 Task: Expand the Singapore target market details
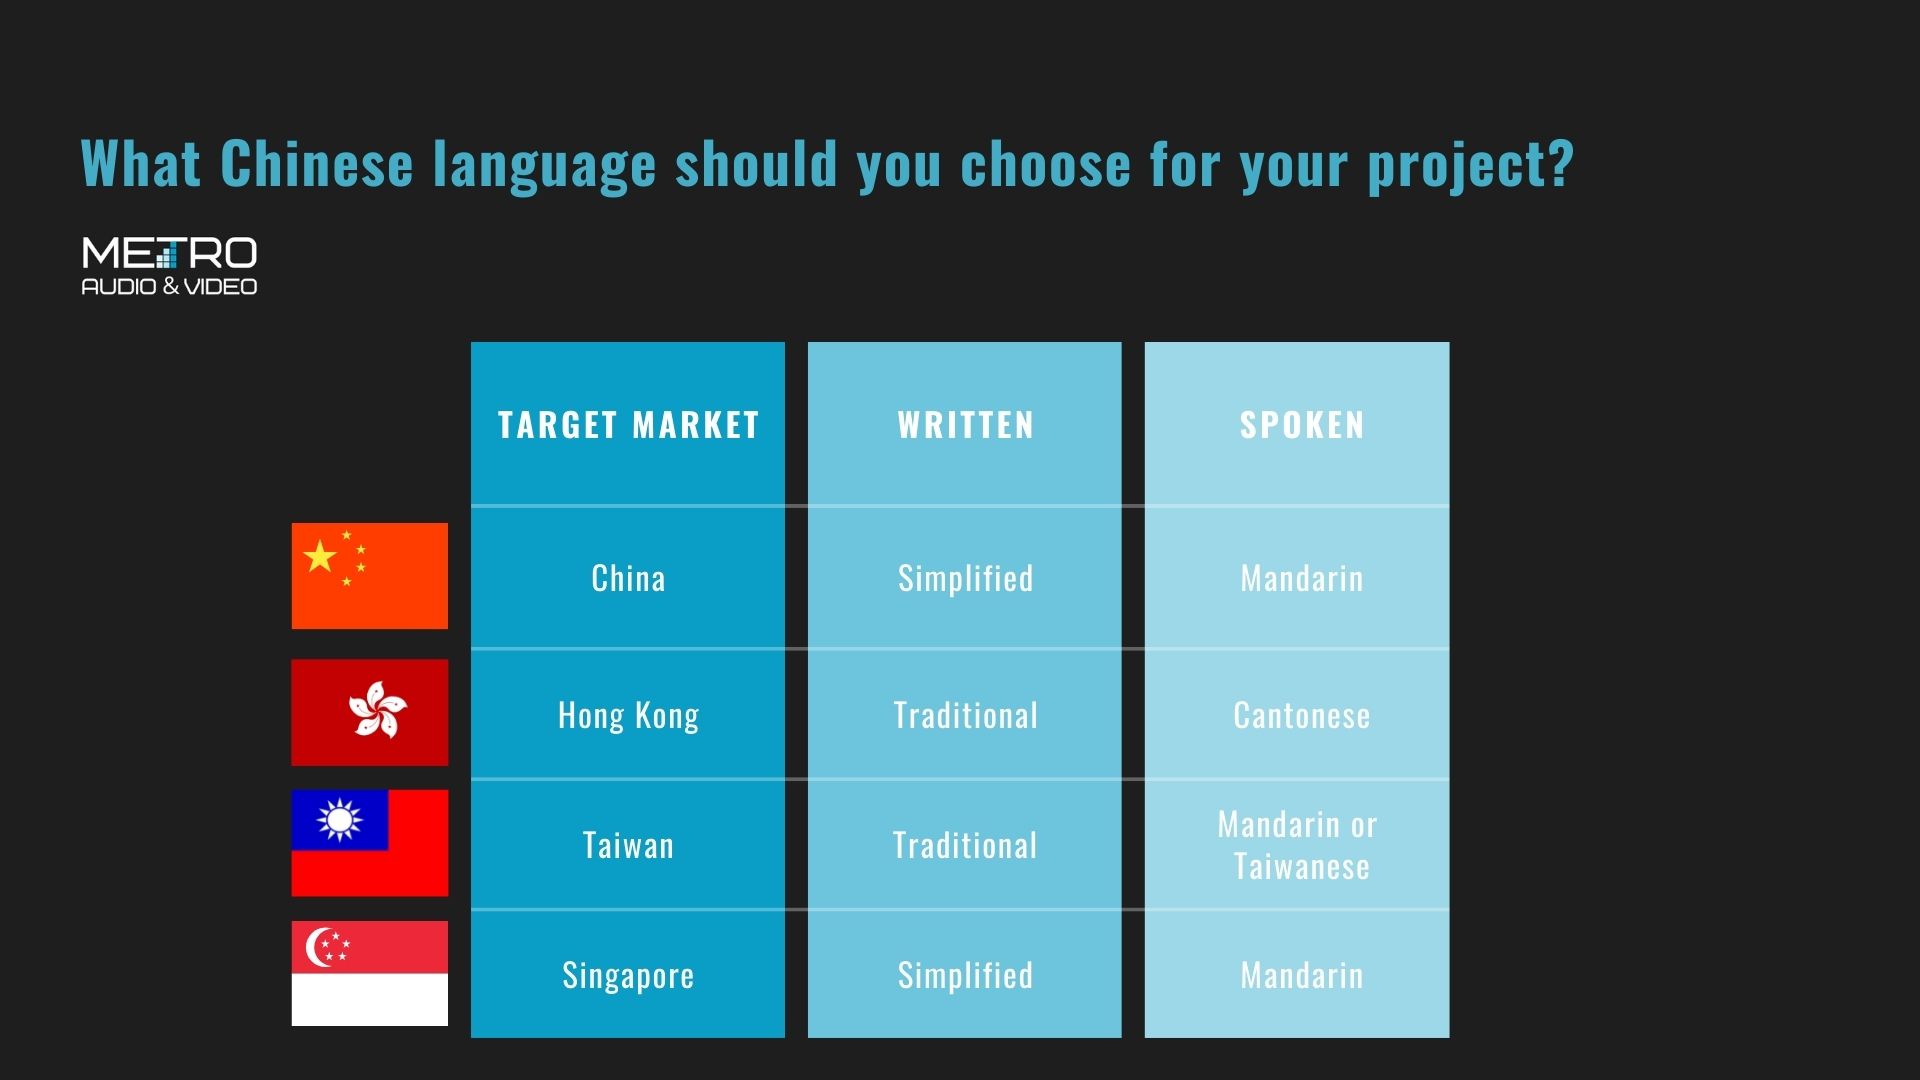click(628, 976)
